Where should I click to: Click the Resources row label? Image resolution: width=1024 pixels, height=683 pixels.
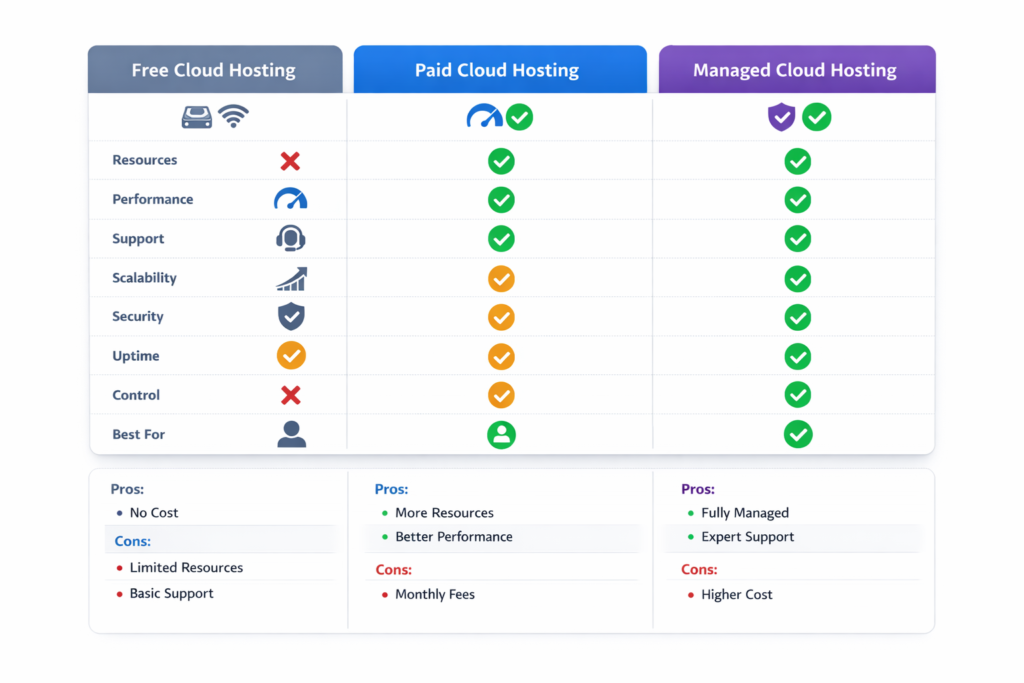pos(144,160)
